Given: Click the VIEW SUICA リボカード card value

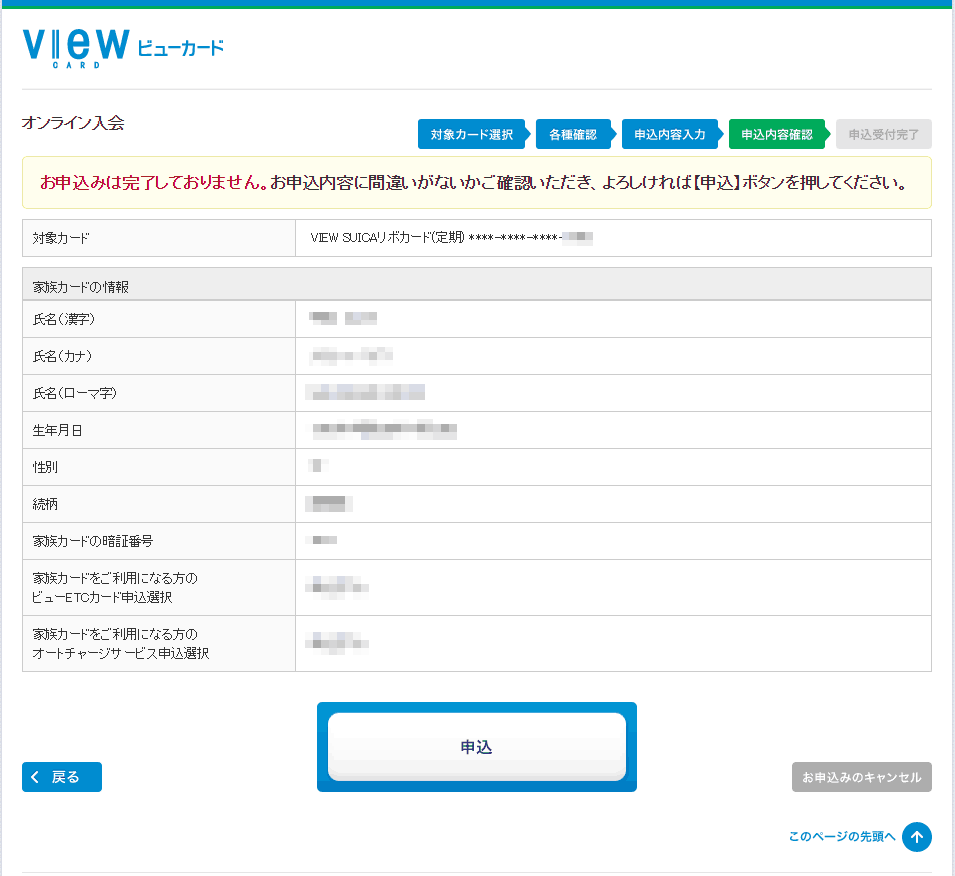Looking at the screenshot, I should 452,238.
